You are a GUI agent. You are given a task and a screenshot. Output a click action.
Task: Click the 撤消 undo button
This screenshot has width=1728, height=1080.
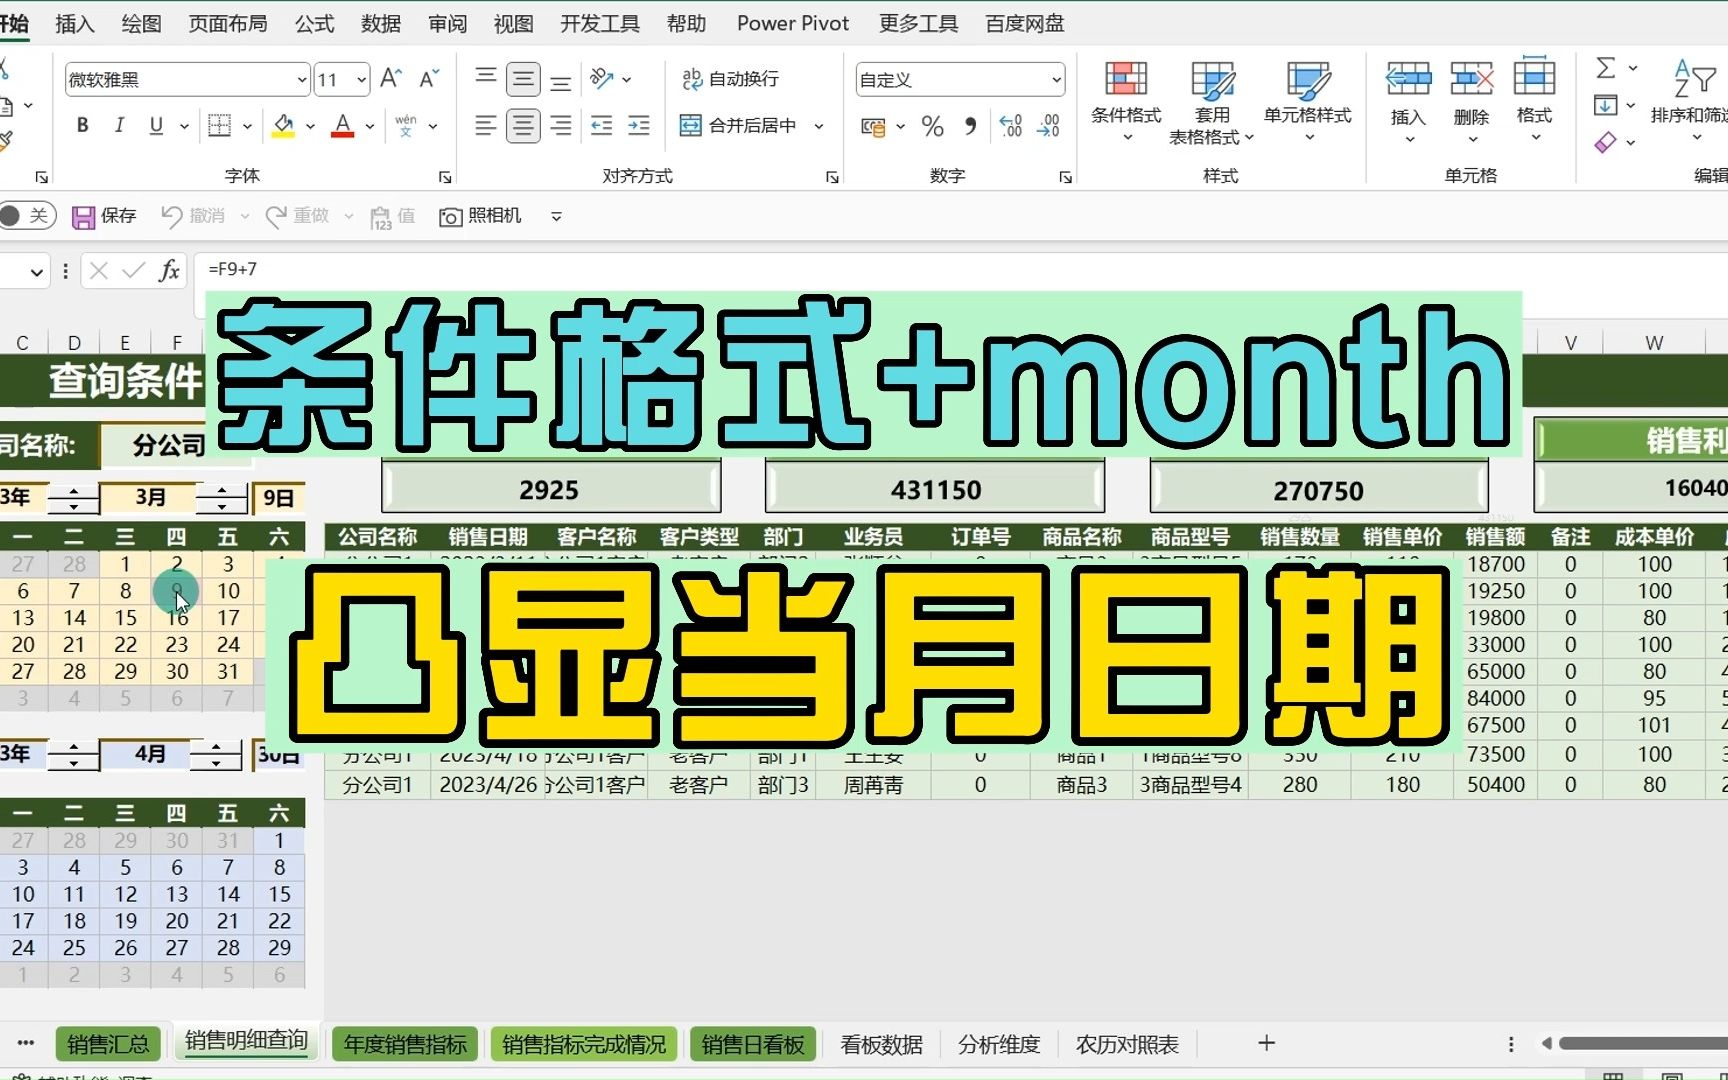(193, 216)
